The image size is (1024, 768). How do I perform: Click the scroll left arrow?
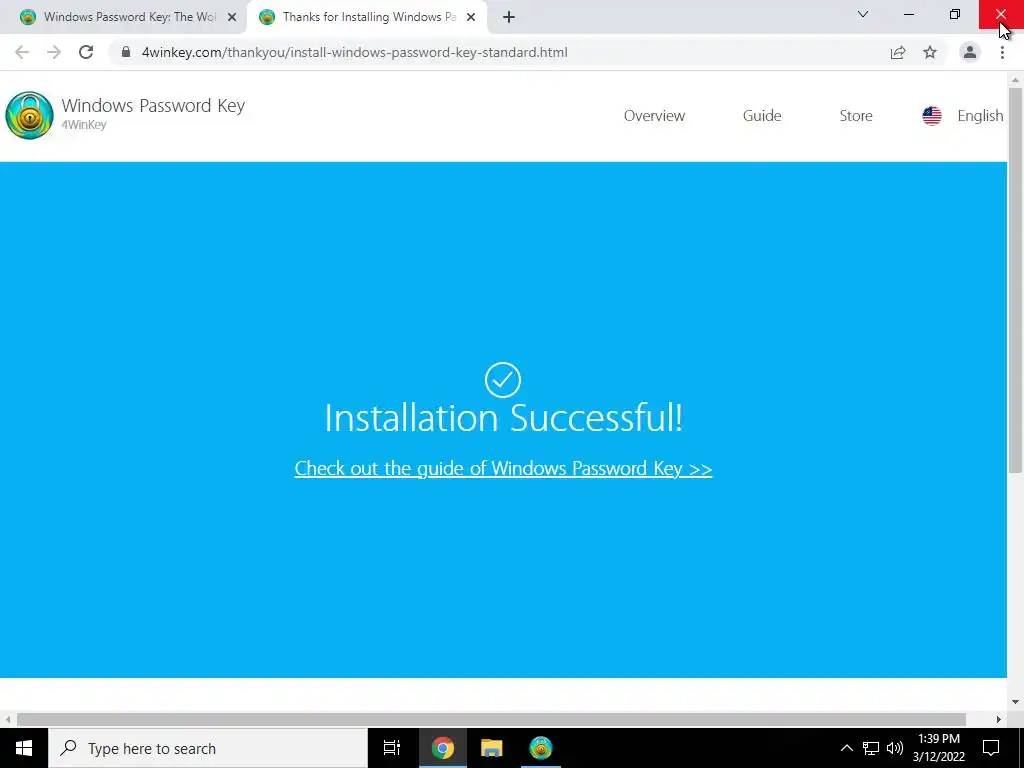point(8,719)
